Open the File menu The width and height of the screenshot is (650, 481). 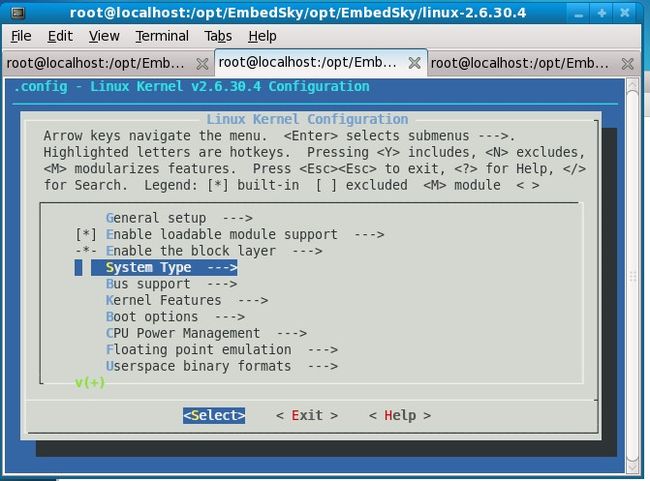[21, 36]
